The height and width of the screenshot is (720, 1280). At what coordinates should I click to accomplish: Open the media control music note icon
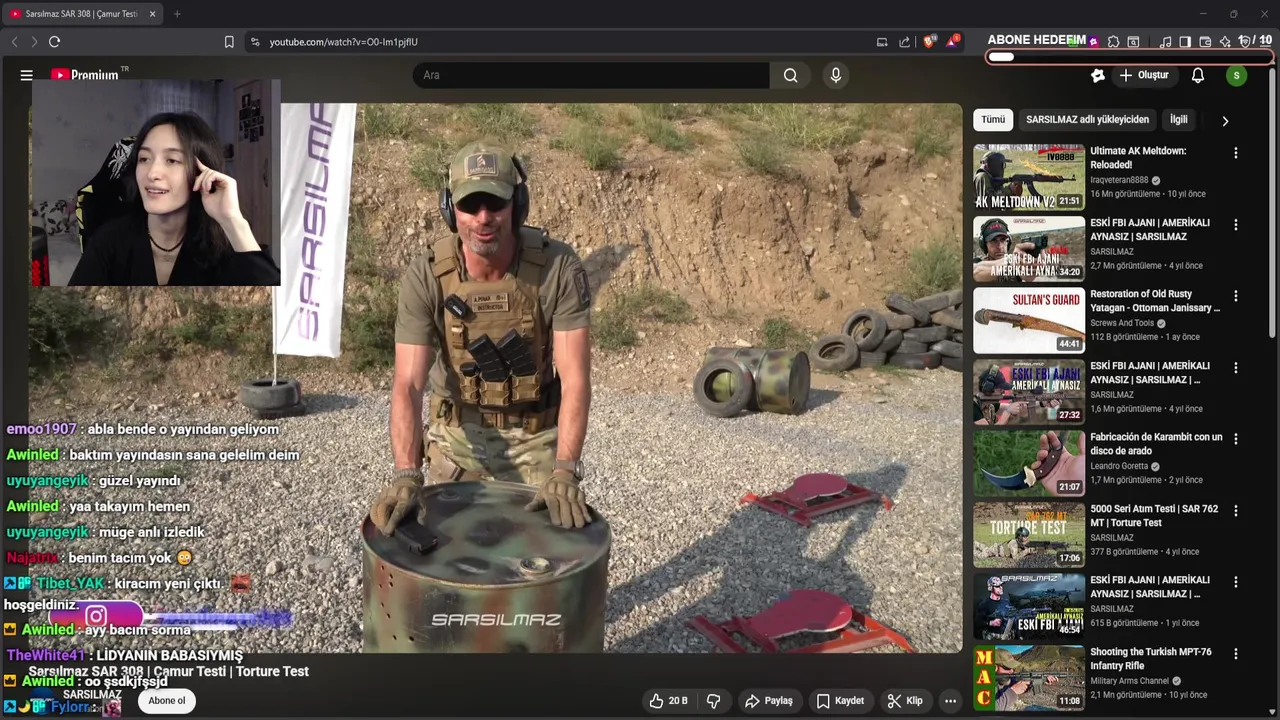(x=1165, y=42)
